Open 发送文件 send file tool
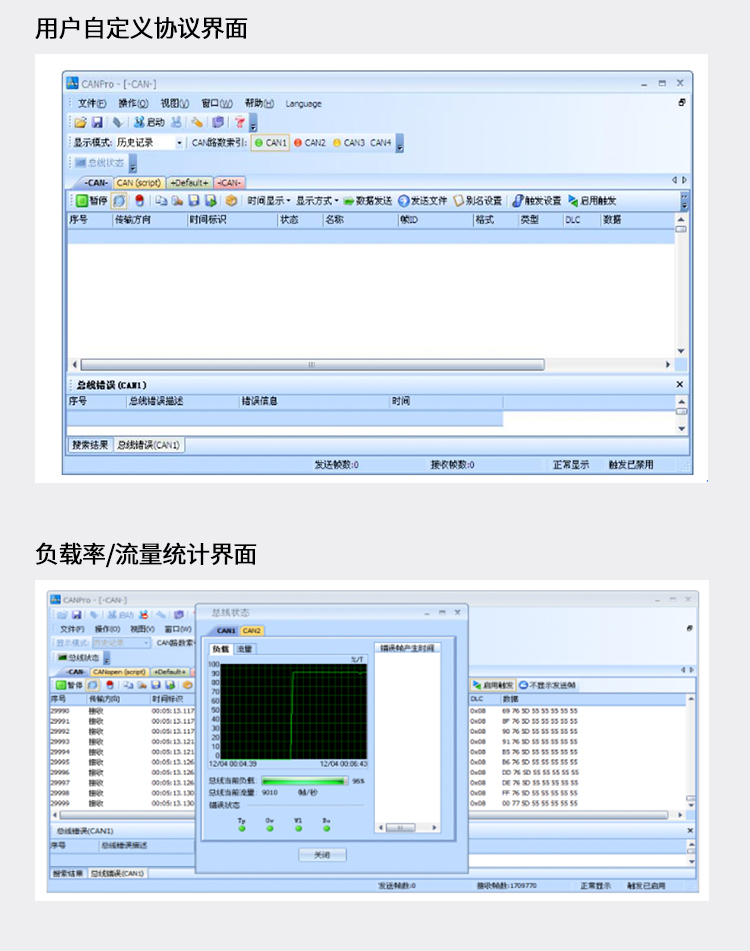Viewport: 750px width, 951px height. click(x=423, y=201)
